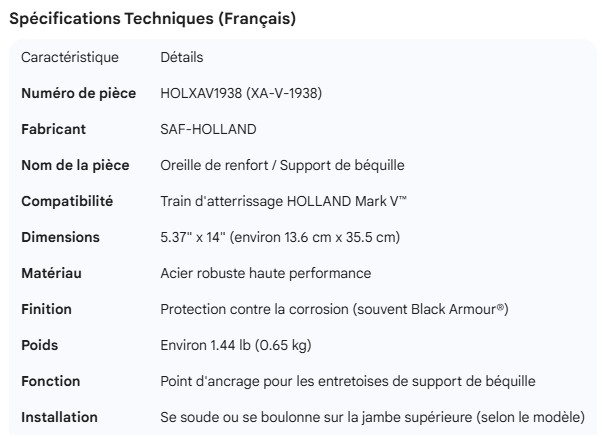
Task: Select the Dimensions row label
Action: [x=60, y=238]
